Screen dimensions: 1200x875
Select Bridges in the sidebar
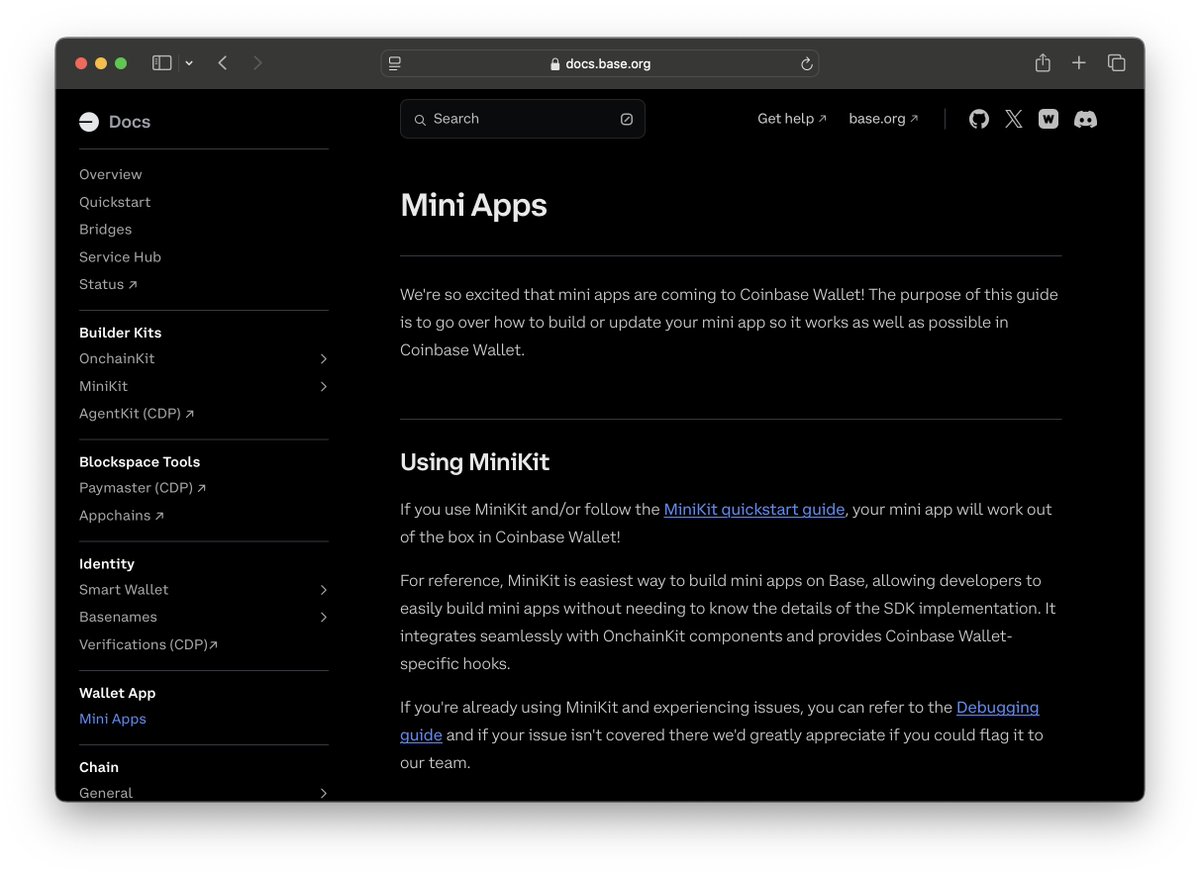click(x=105, y=229)
